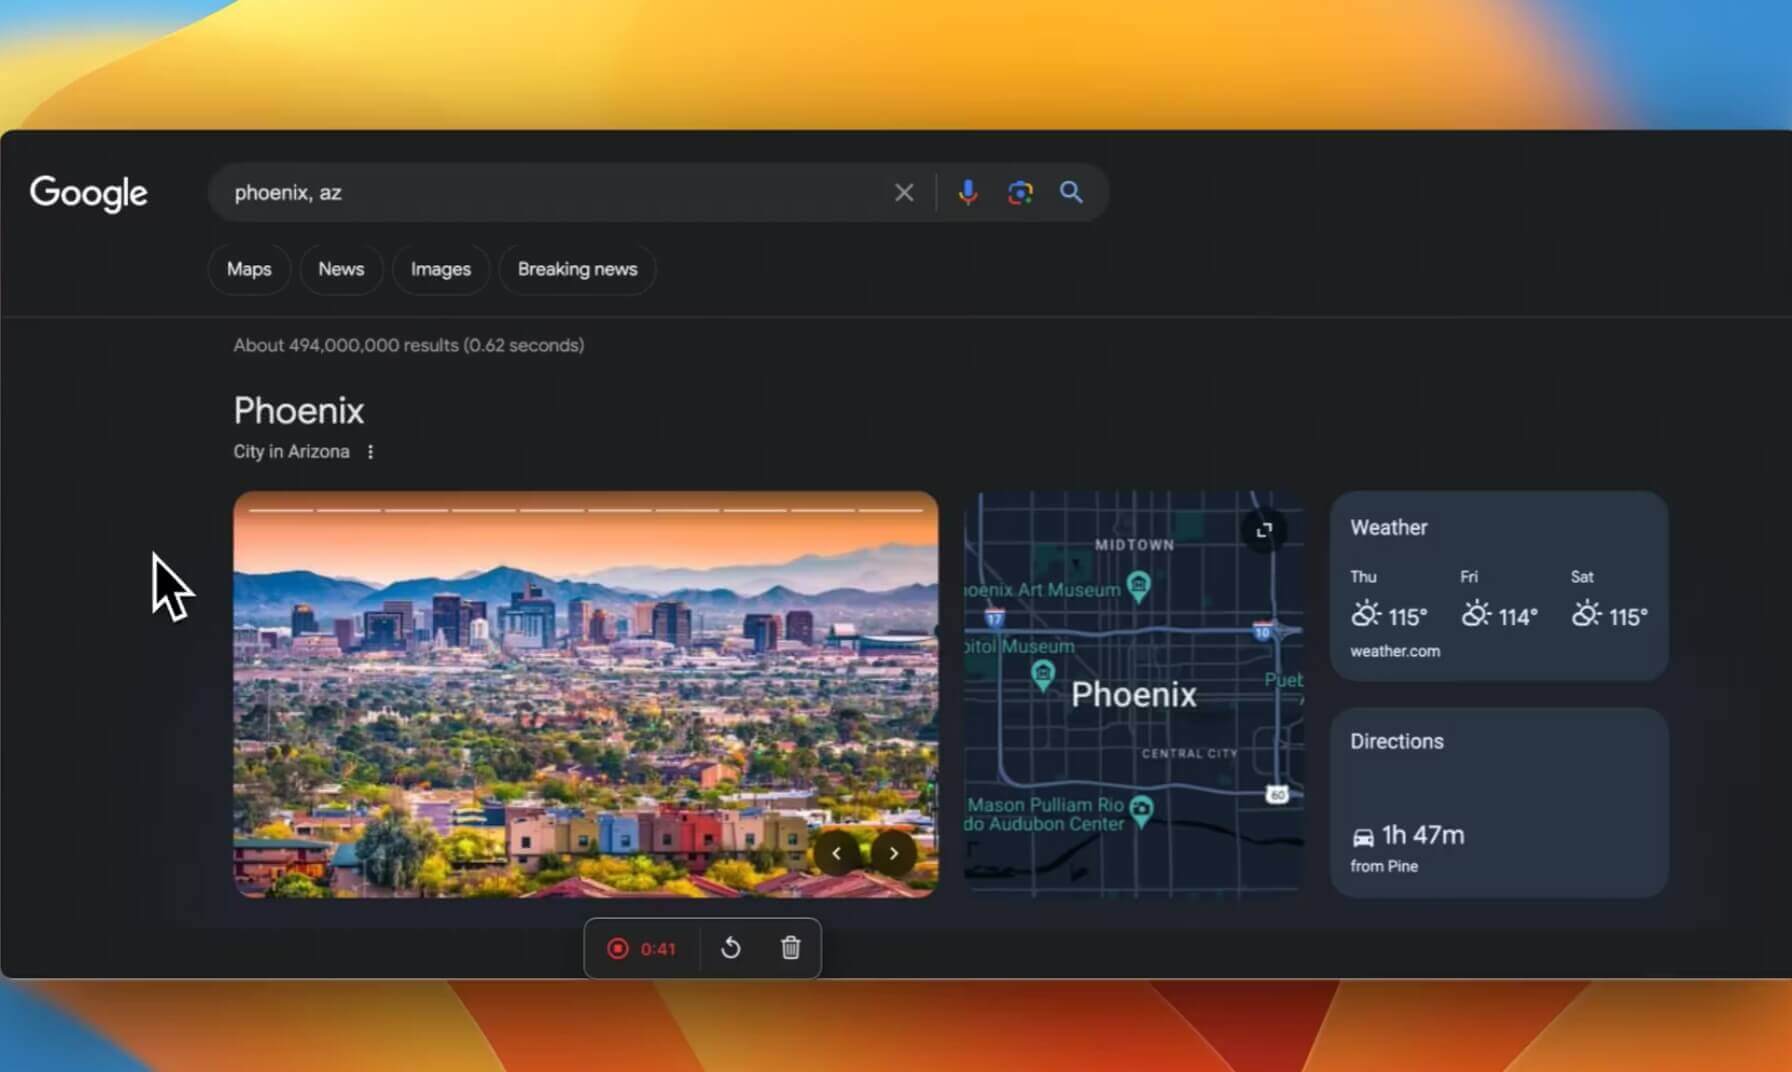Image resolution: width=1792 pixels, height=1072 pixels.
Task: Stop the screen recording
Action: 618,948
